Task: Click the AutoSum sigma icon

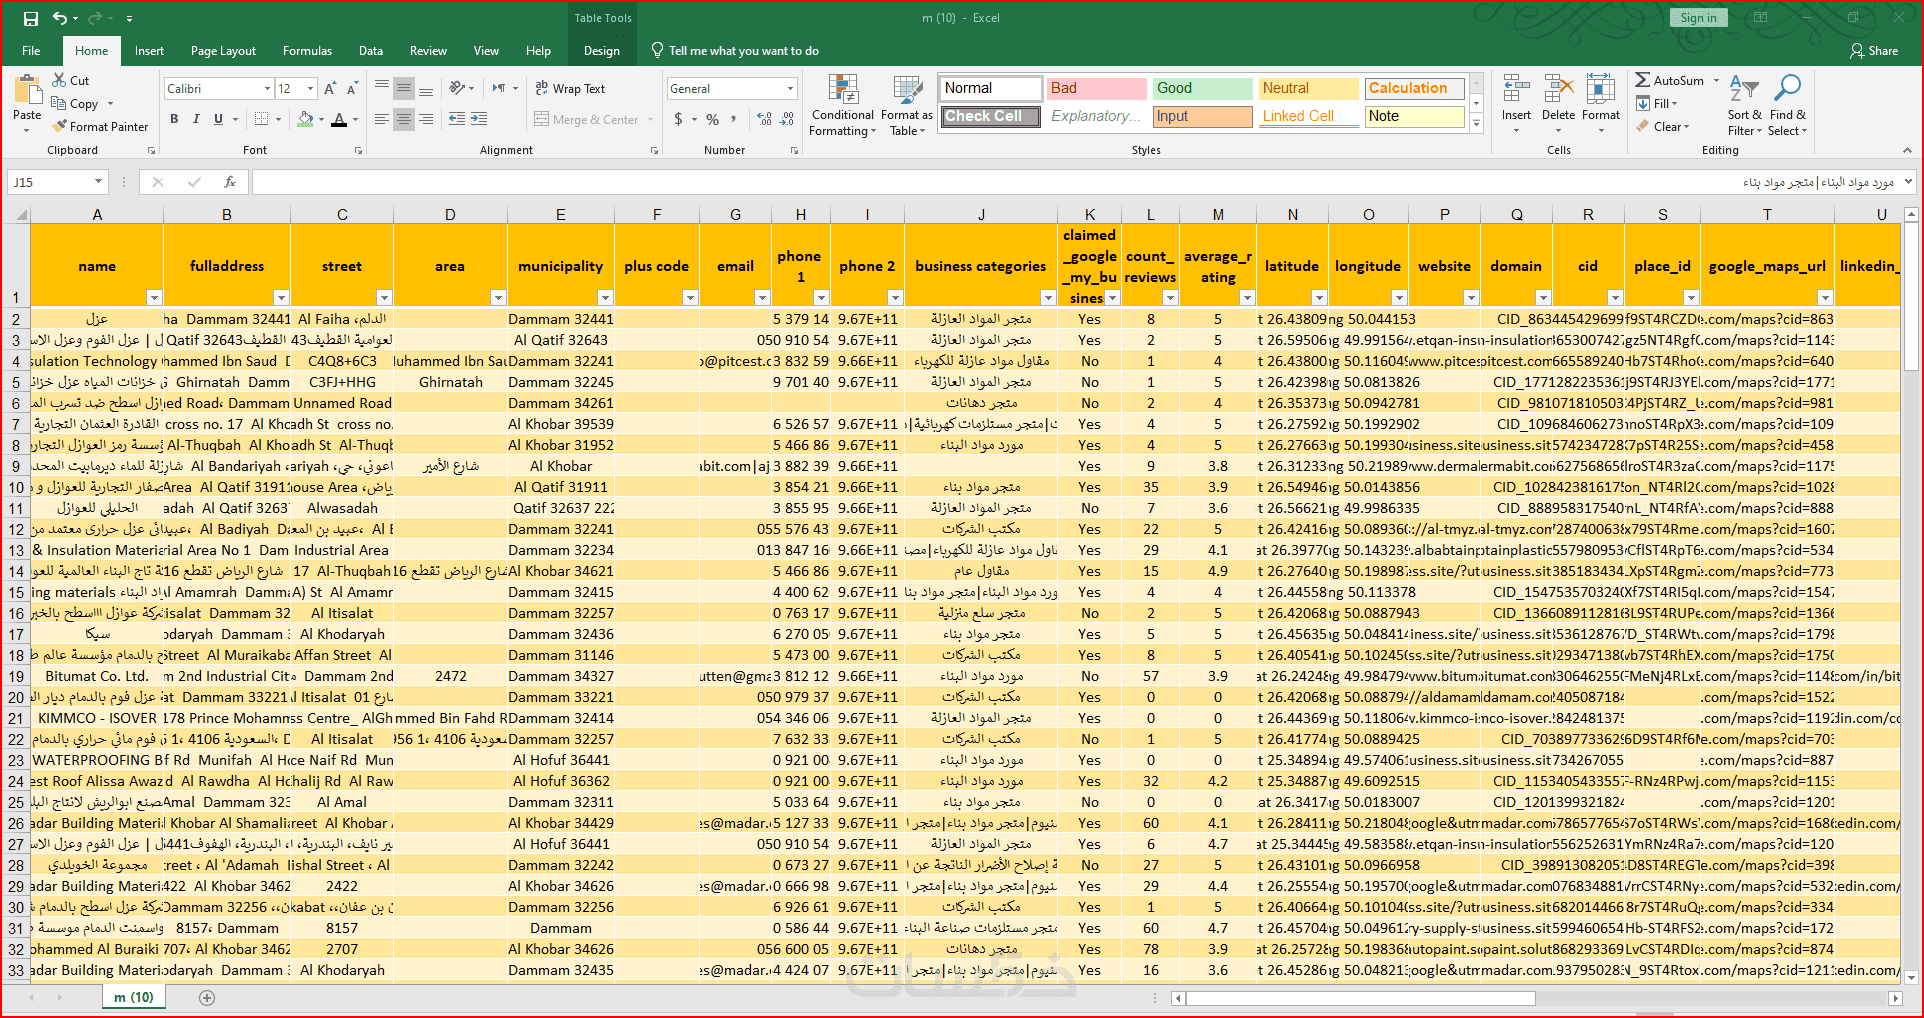Action: pyautogui.click(x=1643, y=80)
